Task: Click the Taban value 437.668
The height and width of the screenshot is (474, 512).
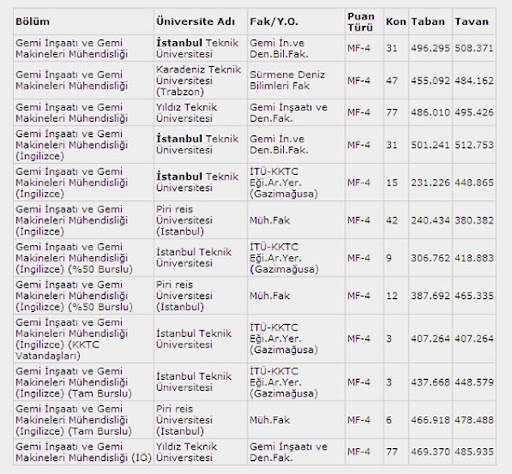Action: tap(430, 382)
